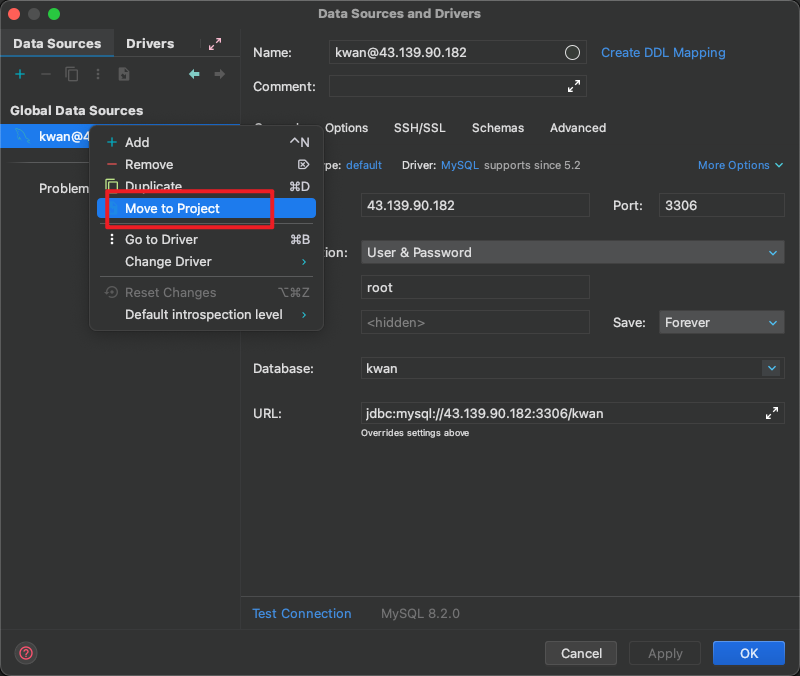Open the Database kwan dropdown arrow
The image size is (800, 676).
coord(772,368)
